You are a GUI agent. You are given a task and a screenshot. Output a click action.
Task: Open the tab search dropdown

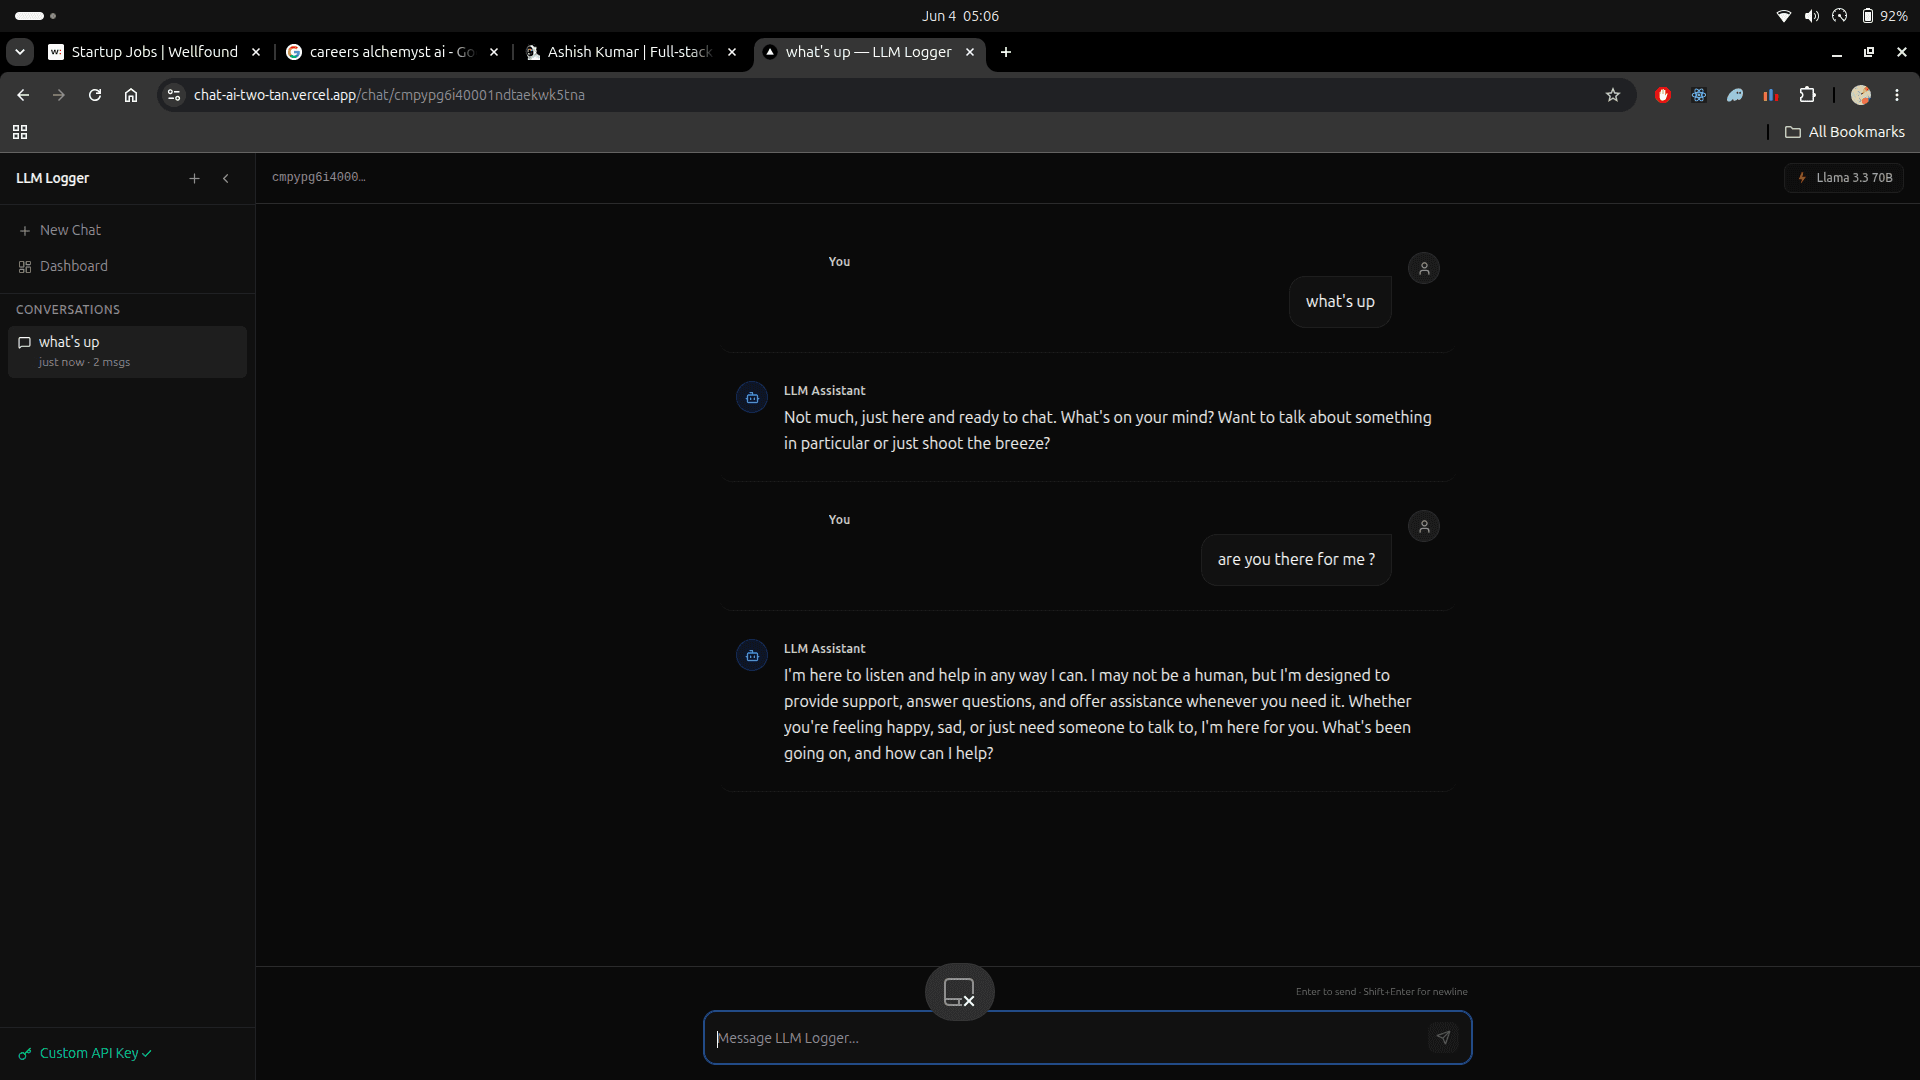tap(20, 52)
